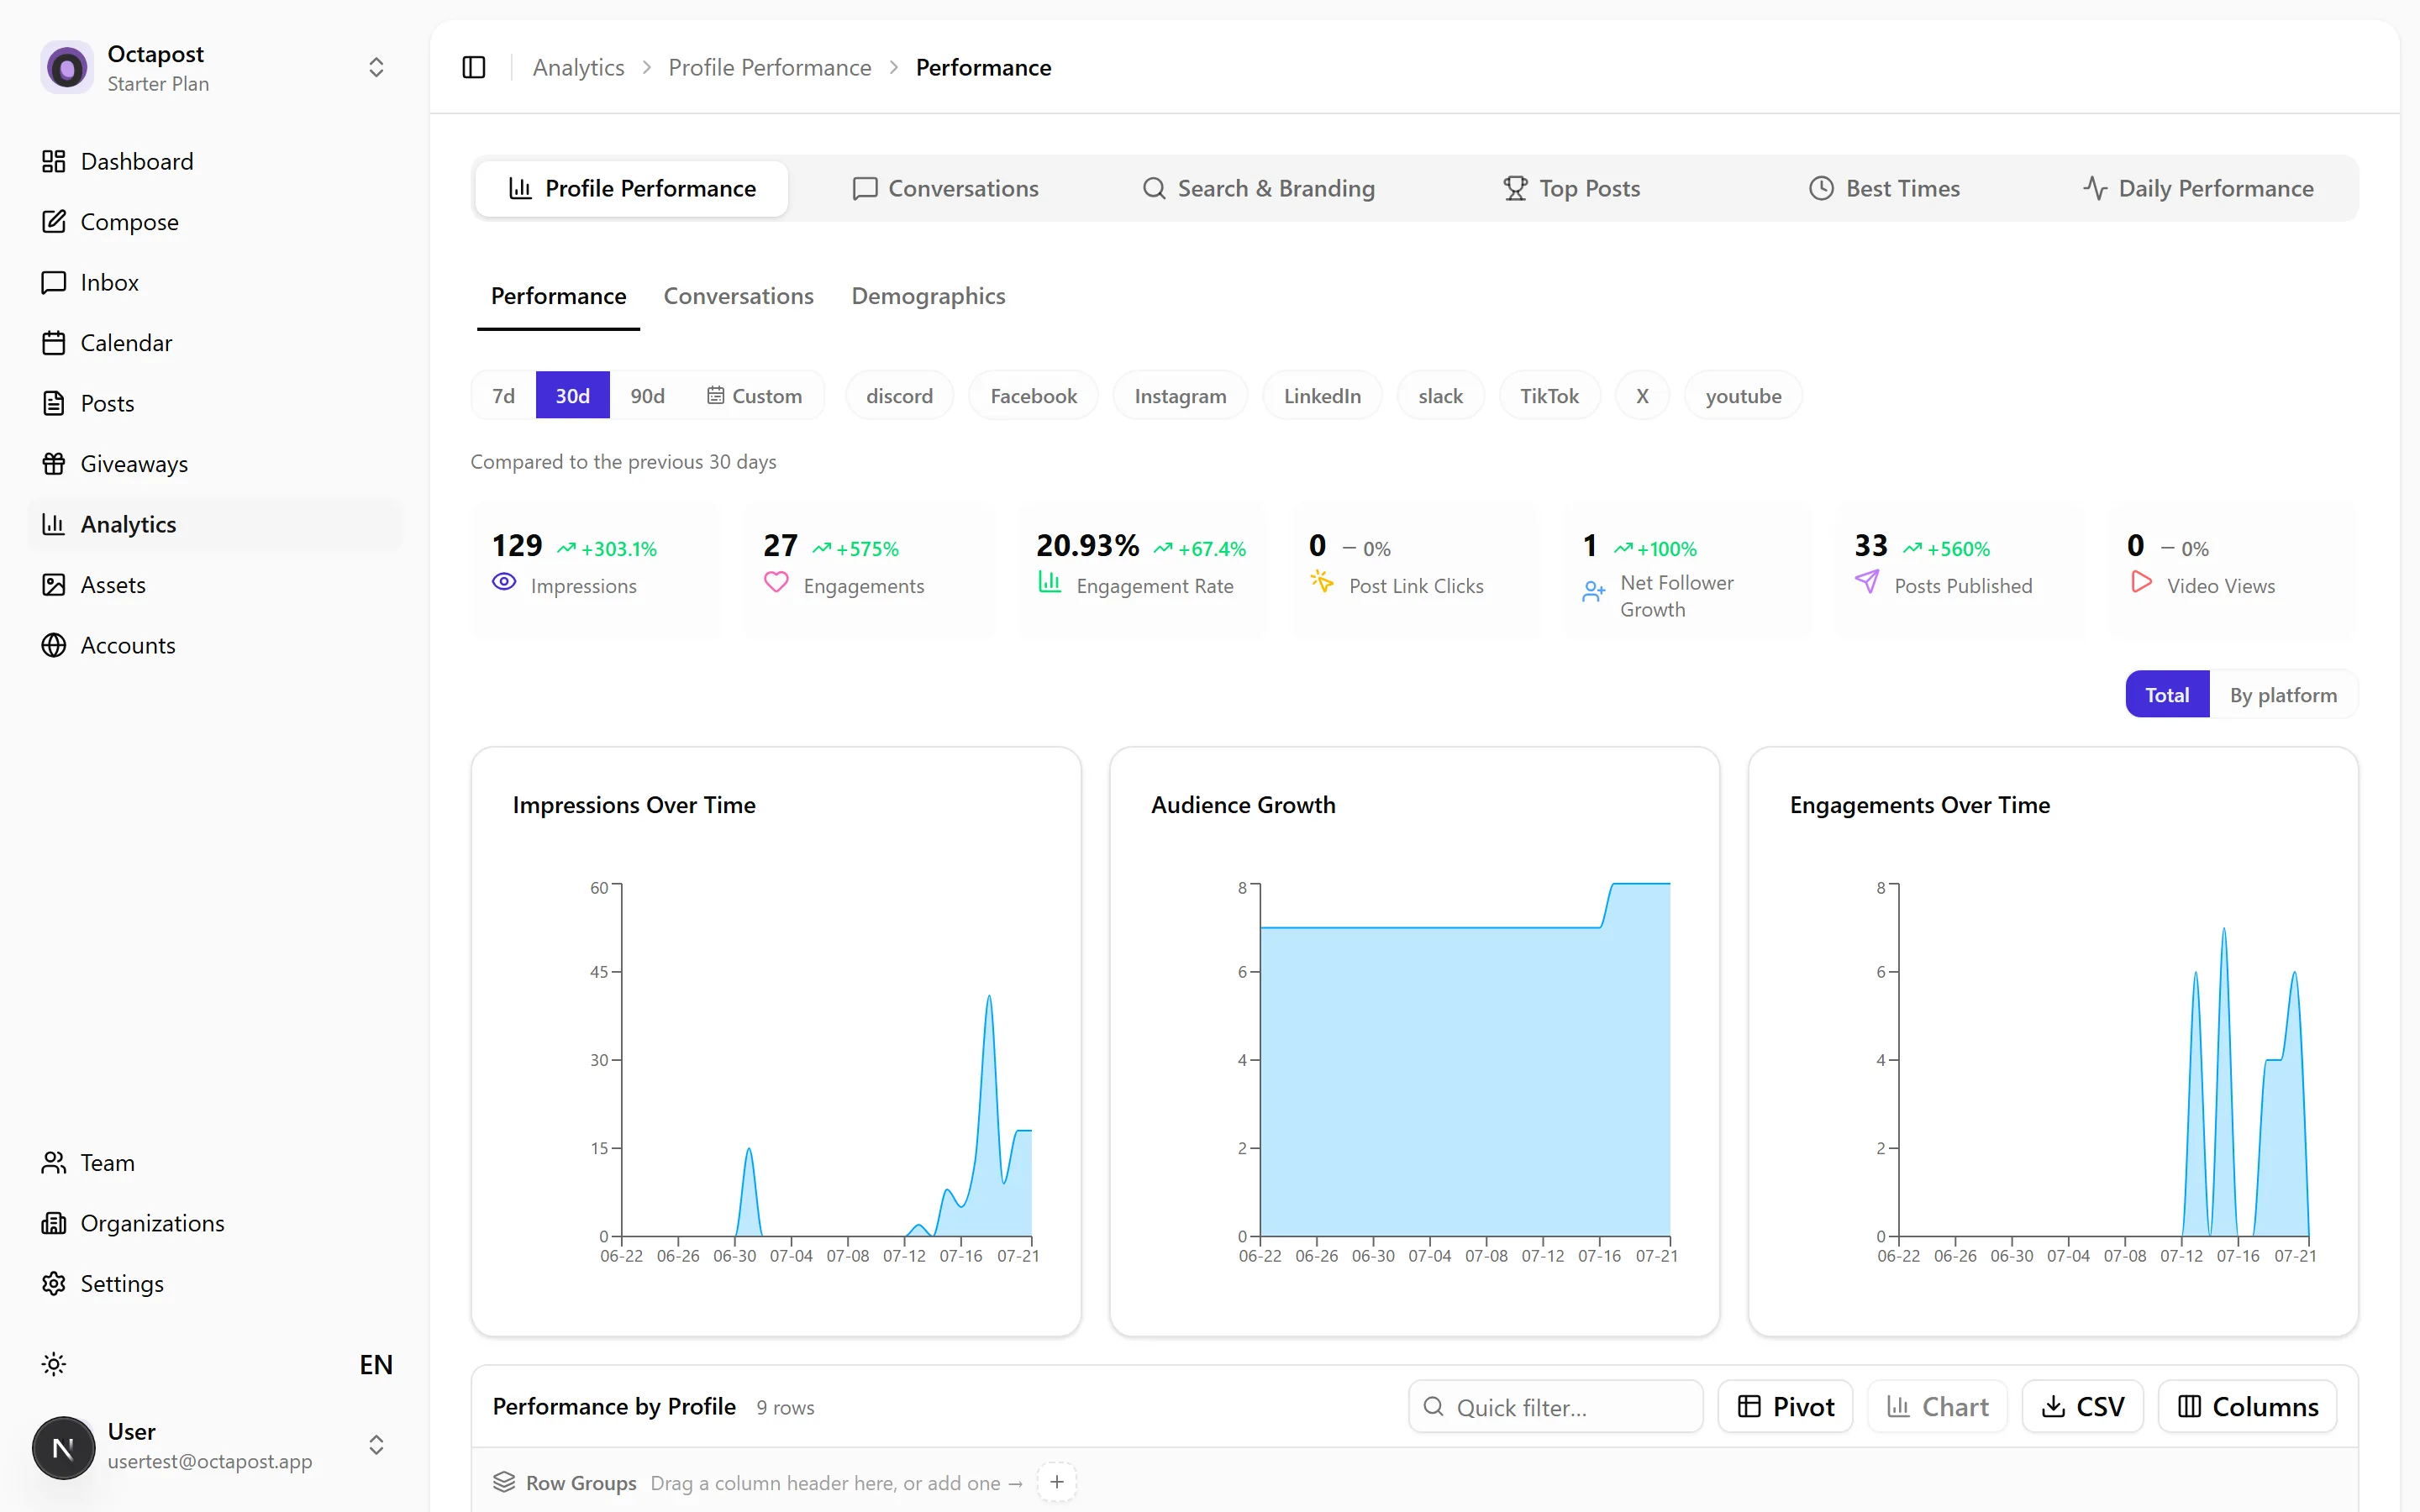Switch charts to Total view
Screen dimensions: 2420x1512
[x=2167, y=695]
